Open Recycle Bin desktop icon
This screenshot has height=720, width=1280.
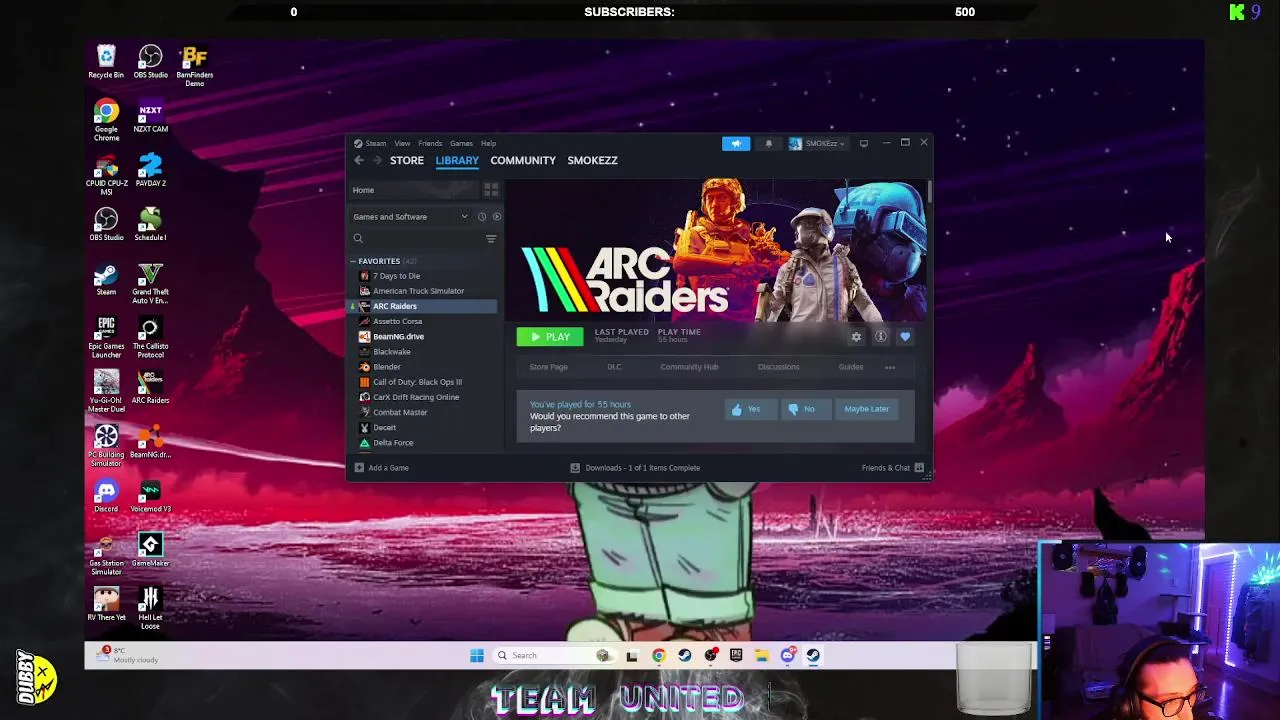[106, 62]
